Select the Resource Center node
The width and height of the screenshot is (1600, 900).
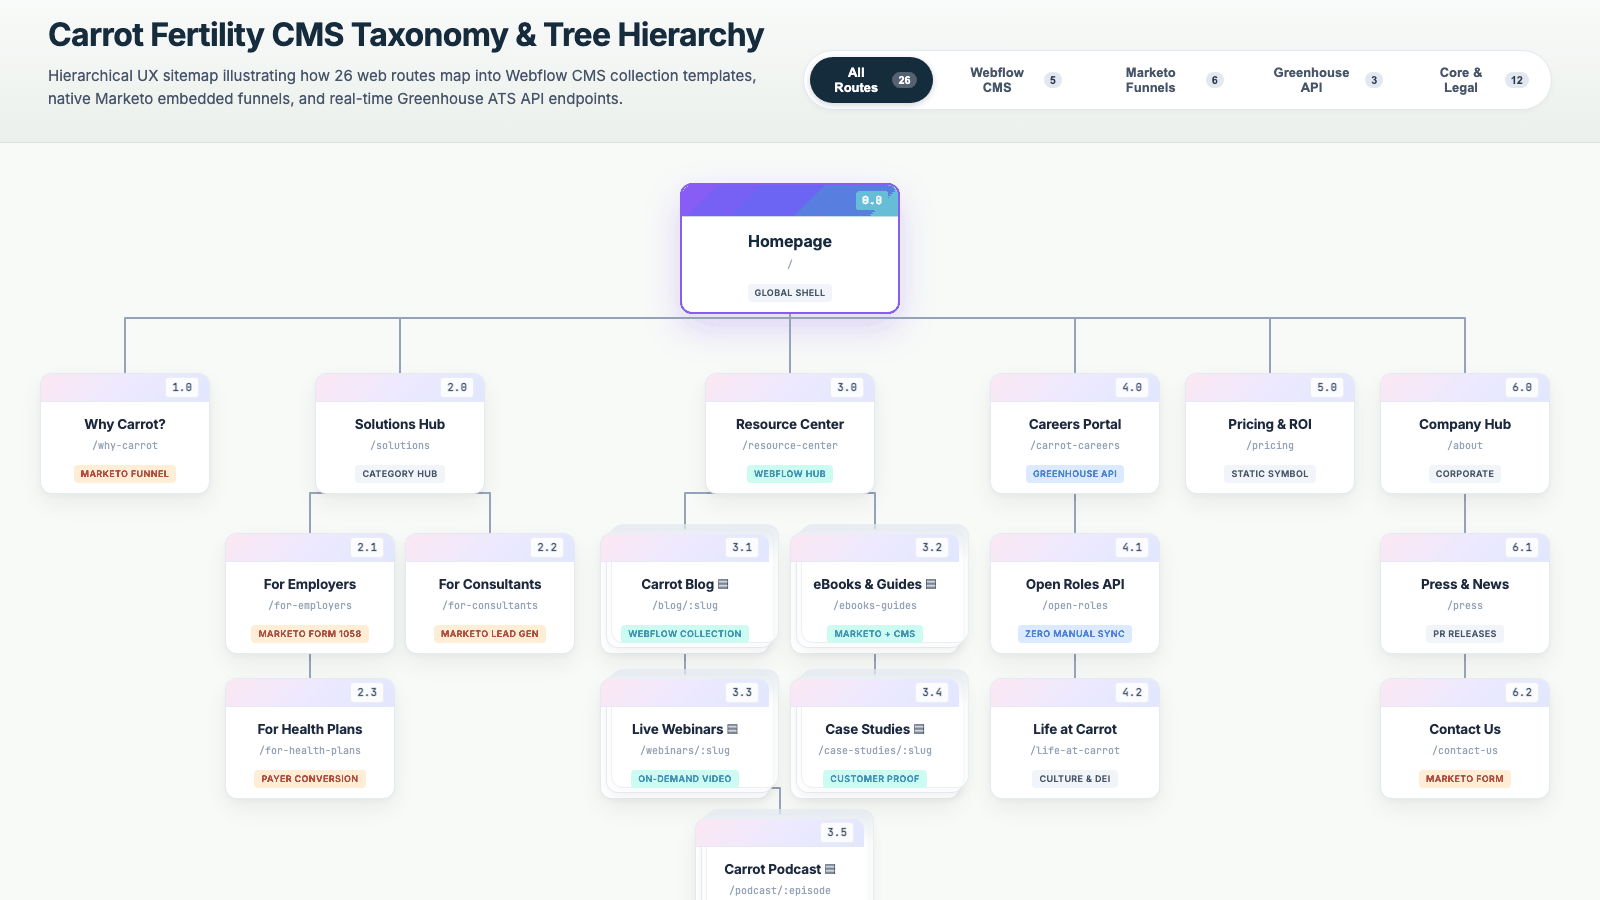pos(790,433)
